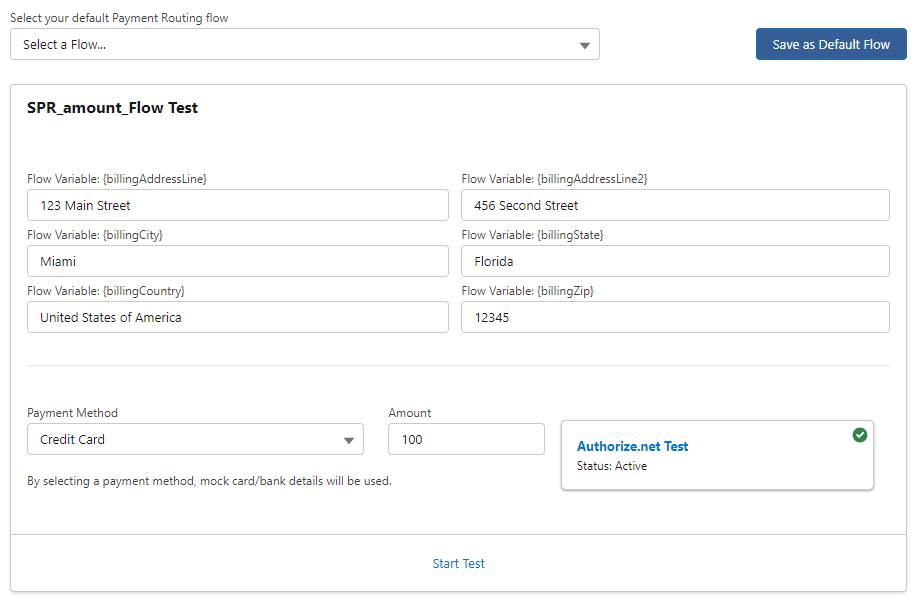Click the billingAddressLine2 field with 456 Second Street
The image size is (921, 607).
[x=674, y=205]
